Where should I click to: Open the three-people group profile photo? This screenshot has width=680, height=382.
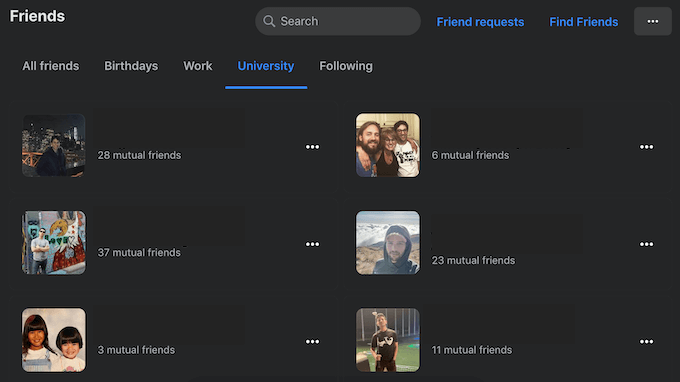coord(388,145)
